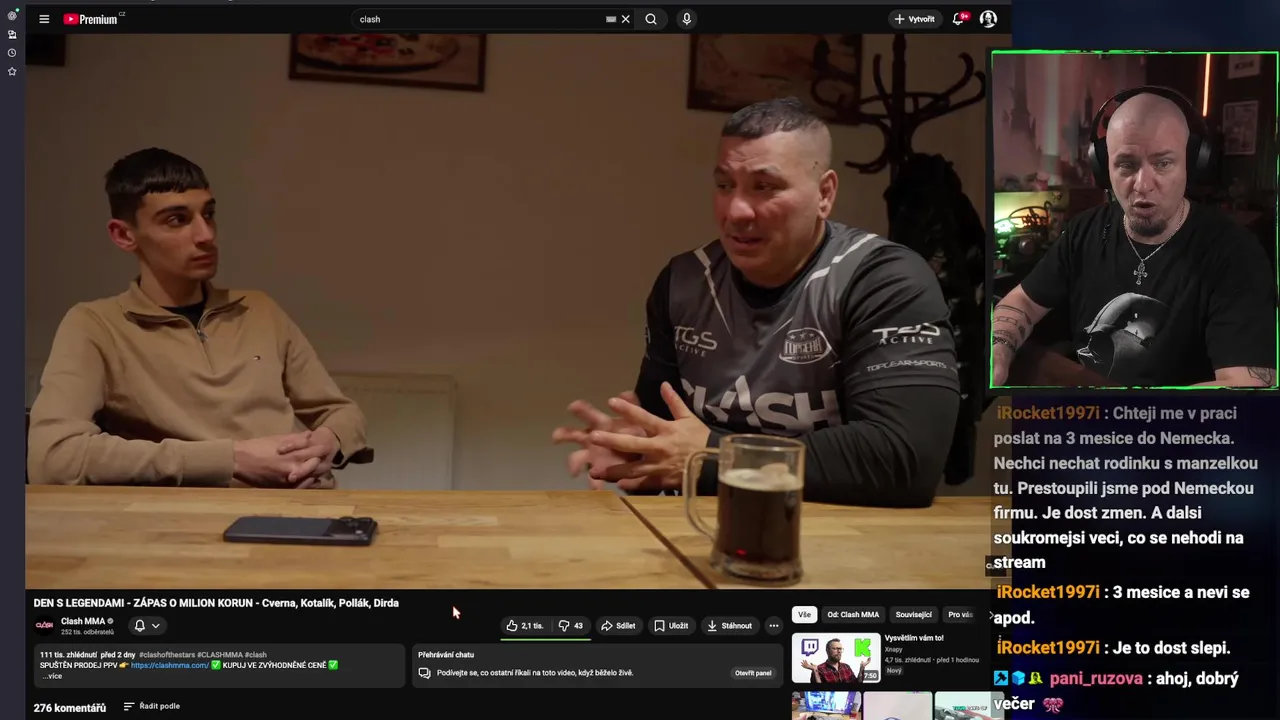Viewport: 1280px width, 720px height.
Task: Select the Pro vás filter chip
Action: click(960, 615)
